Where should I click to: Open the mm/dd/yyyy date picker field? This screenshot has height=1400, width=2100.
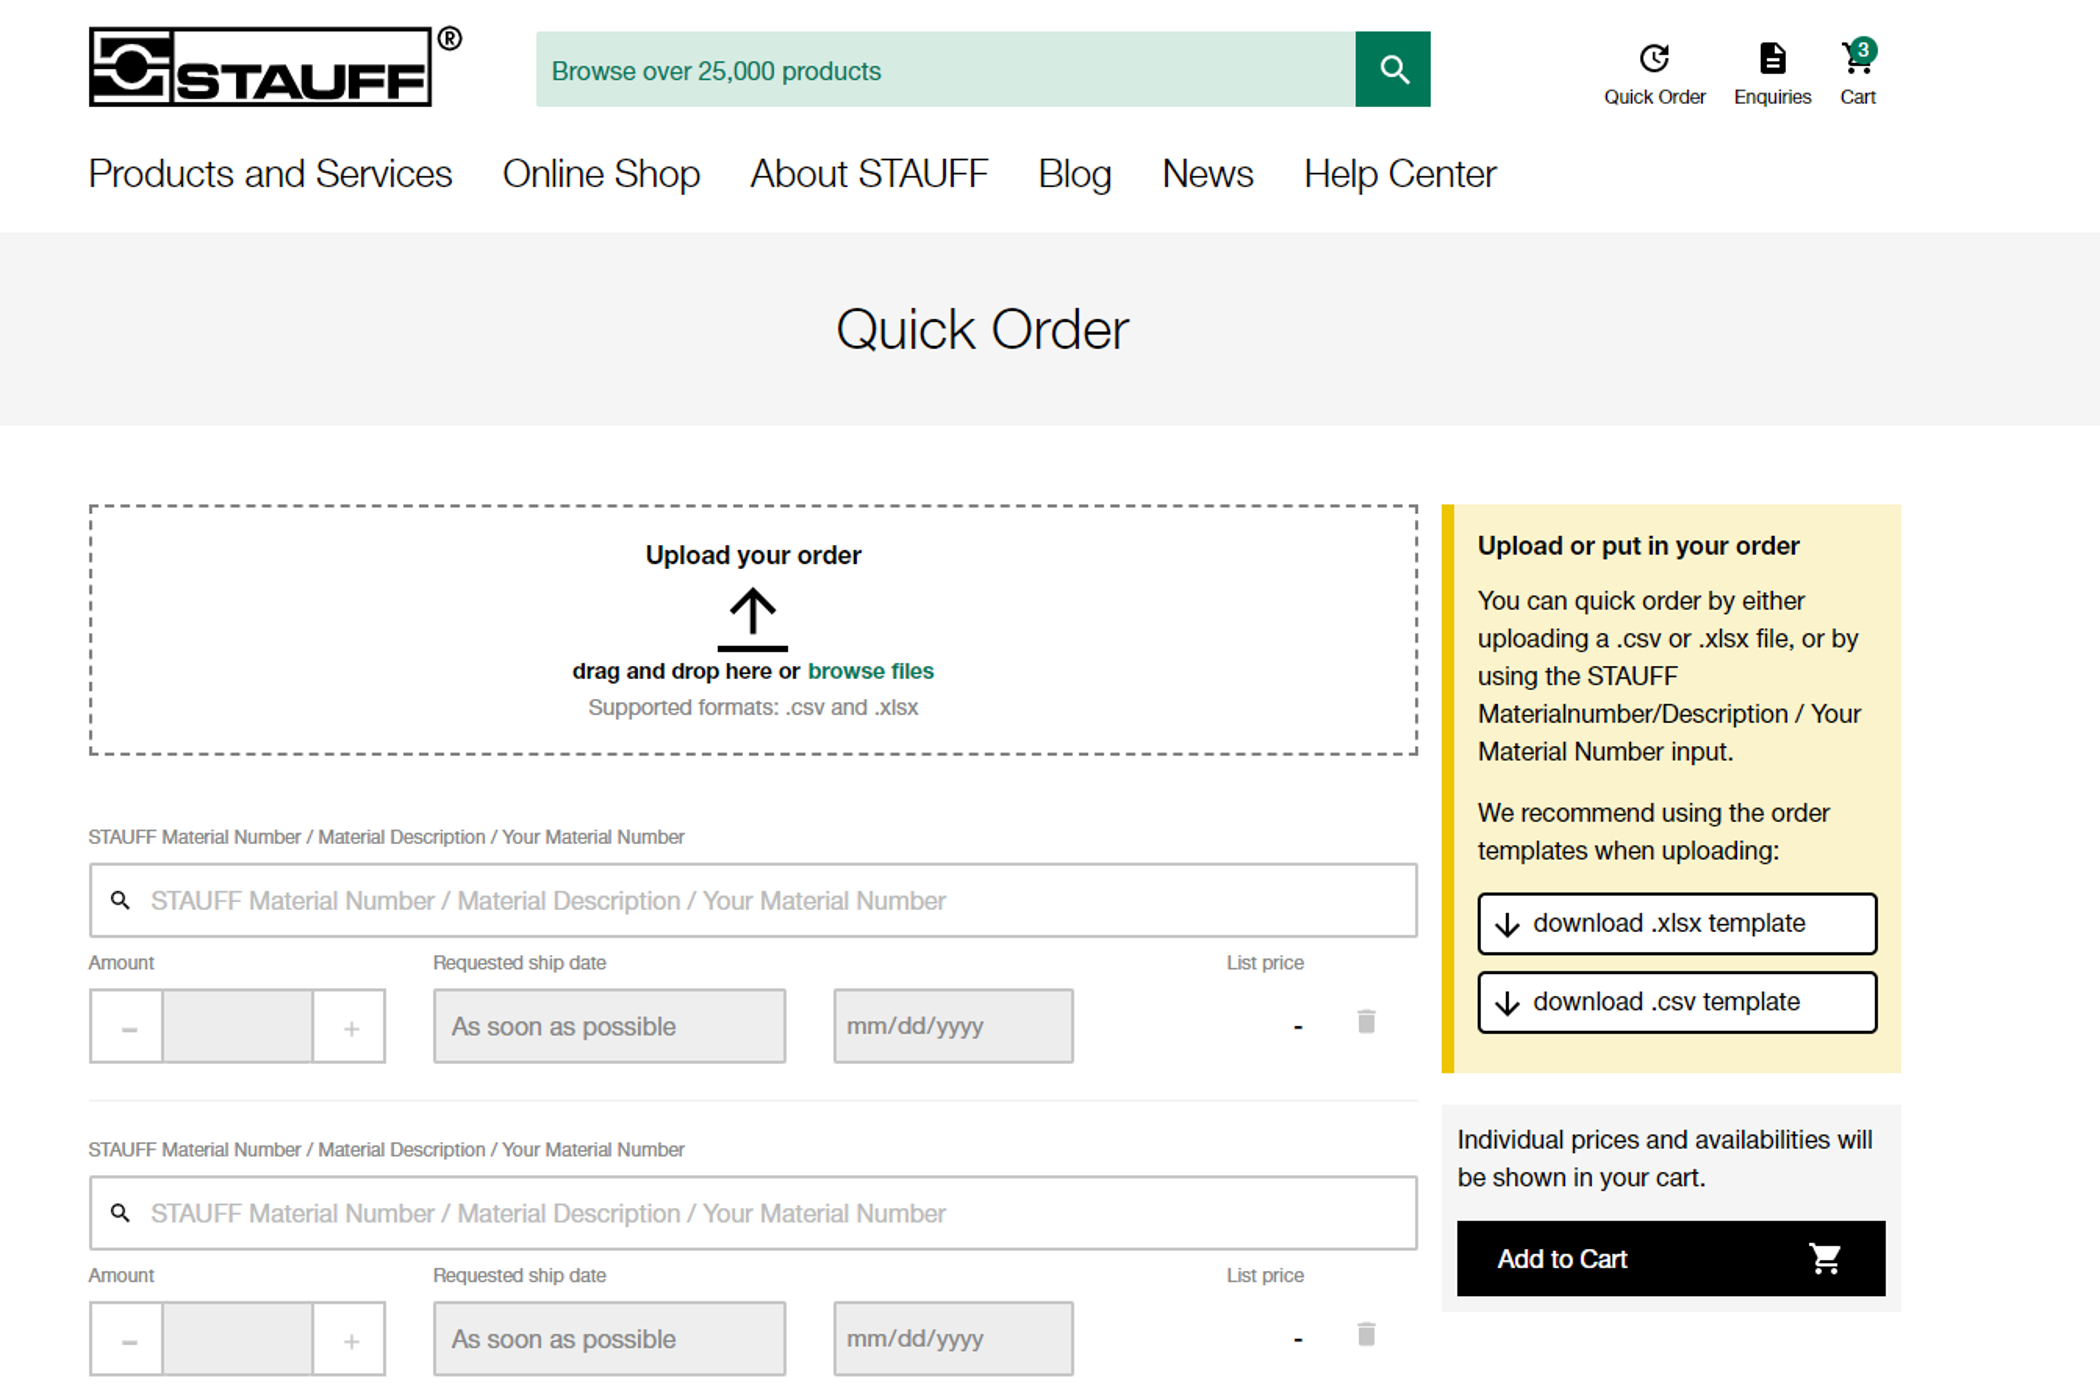pos(952,1026)
